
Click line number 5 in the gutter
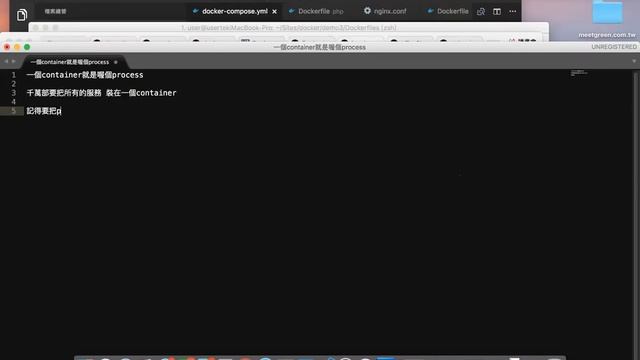point(13,111)
